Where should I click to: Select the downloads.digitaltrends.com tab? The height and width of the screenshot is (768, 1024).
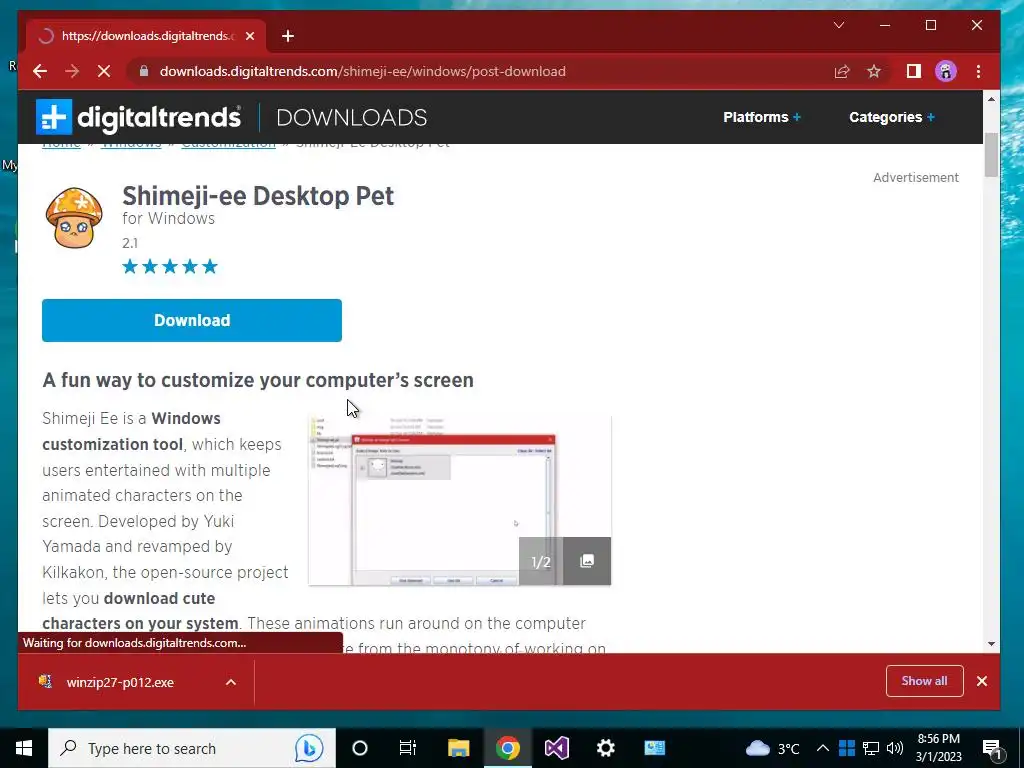tap(146, 36)
